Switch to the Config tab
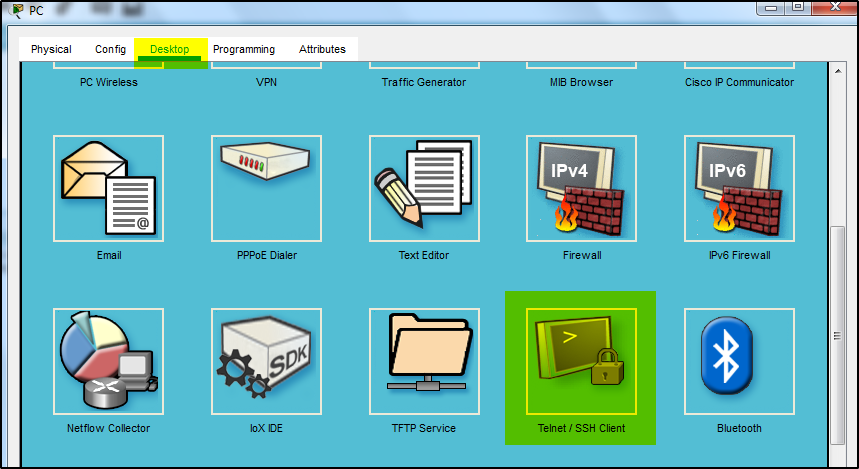Viewport: 859px width, 469px height. pos(110,49)
